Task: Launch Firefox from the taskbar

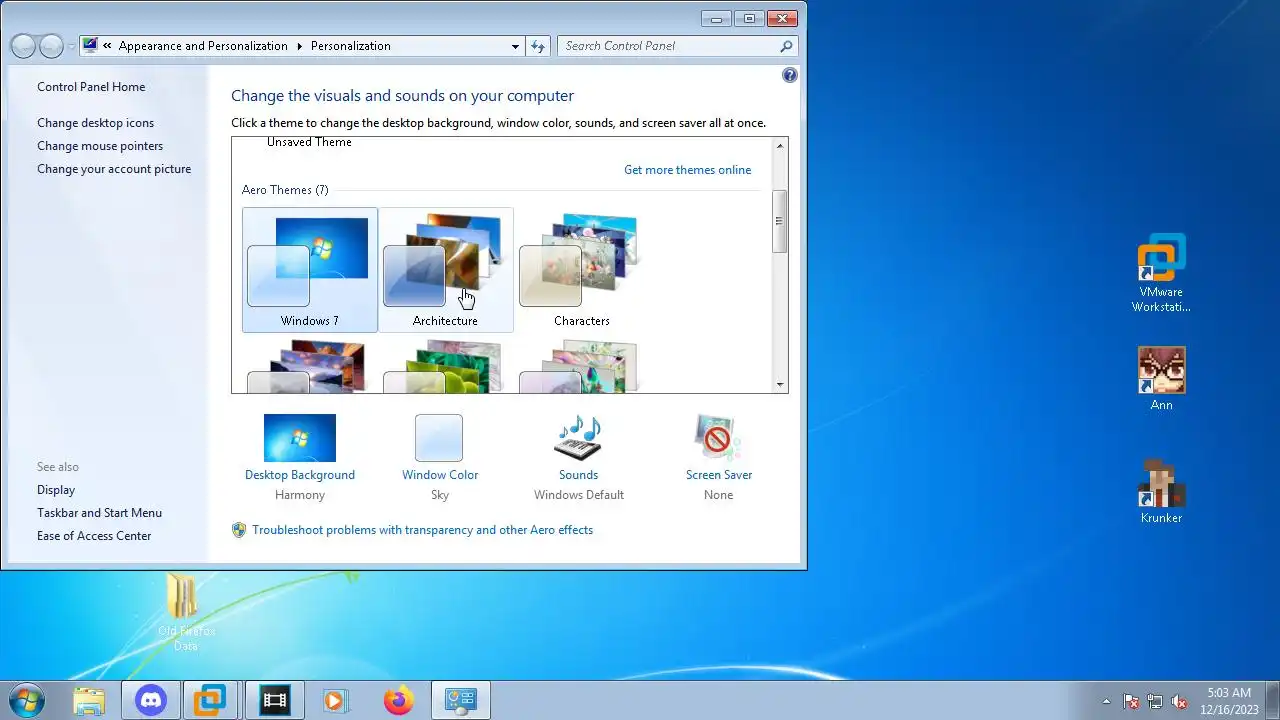Action: click(x=398, y=700)
